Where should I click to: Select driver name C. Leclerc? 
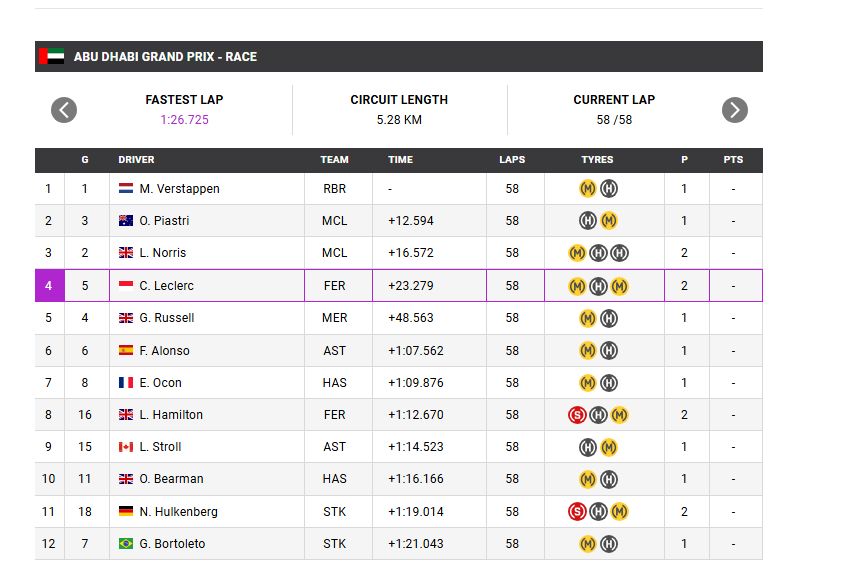click(167, 286)
